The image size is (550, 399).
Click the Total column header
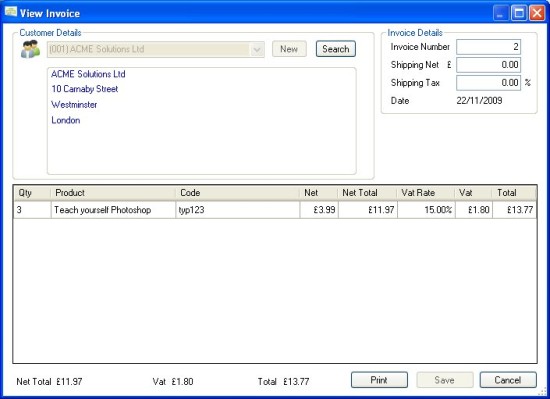(x=514, y=193)
